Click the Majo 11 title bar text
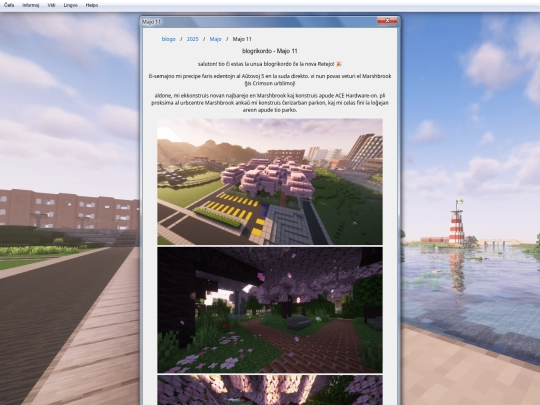Viewport: 540px width, 405px height. point(152,22)
